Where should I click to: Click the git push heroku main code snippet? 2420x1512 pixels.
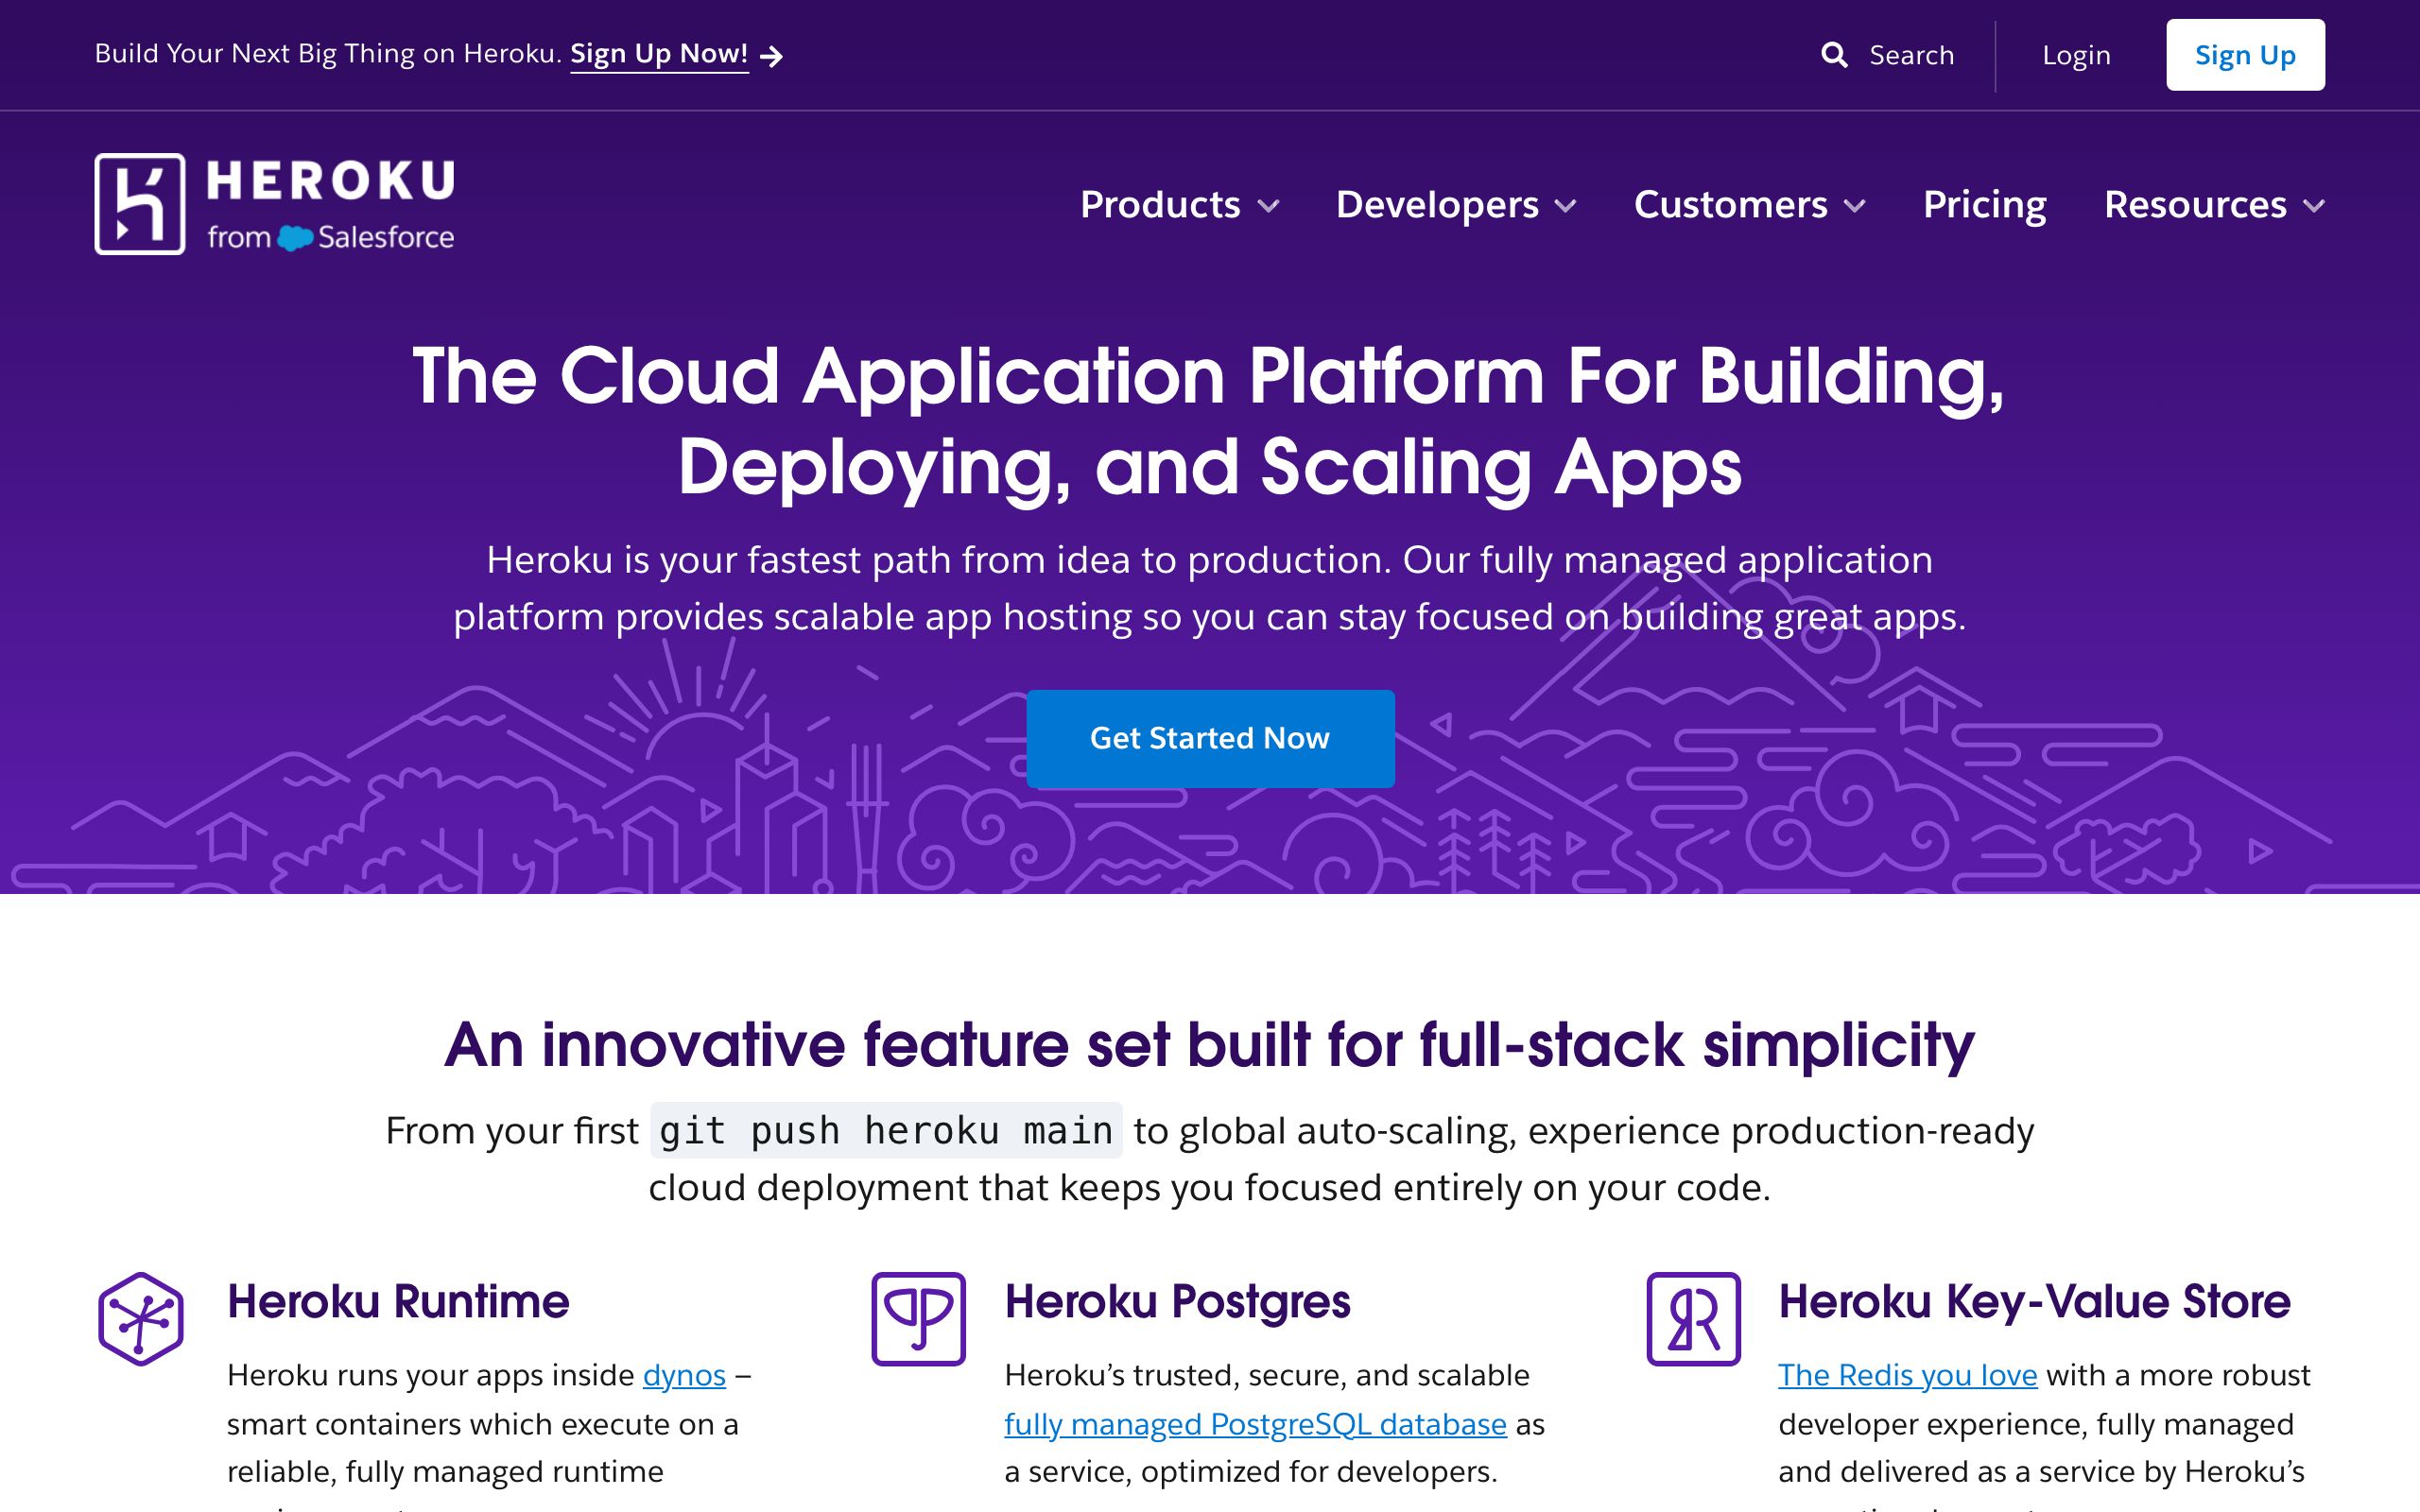tap(886, 1131)
